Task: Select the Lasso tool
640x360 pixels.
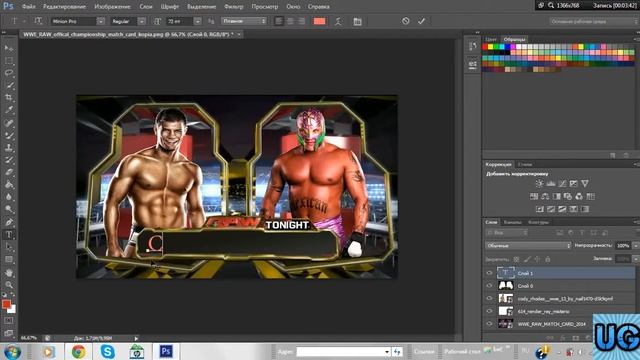Action: 9,73
